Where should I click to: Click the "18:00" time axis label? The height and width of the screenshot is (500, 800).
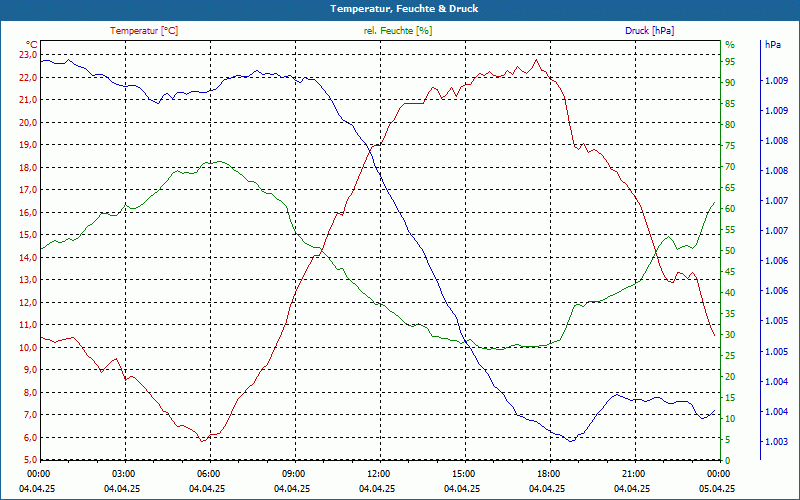point(548,474)
